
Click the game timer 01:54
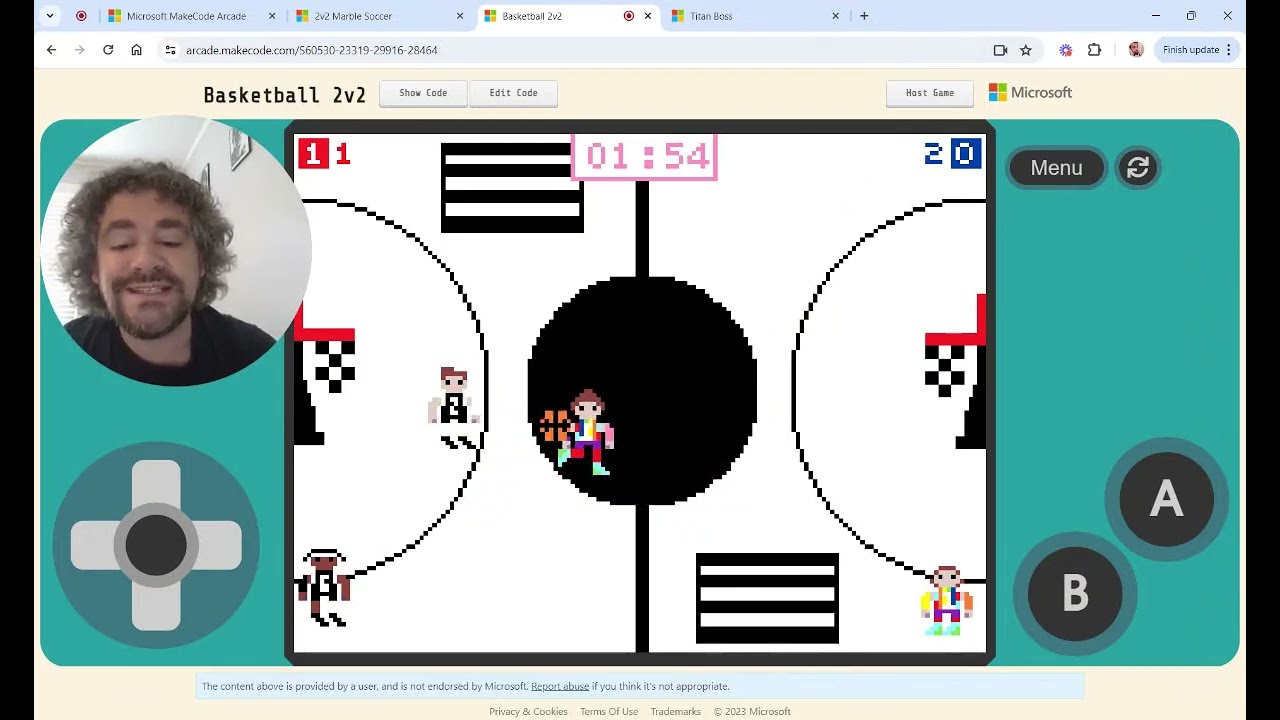[x=644, y=156]
